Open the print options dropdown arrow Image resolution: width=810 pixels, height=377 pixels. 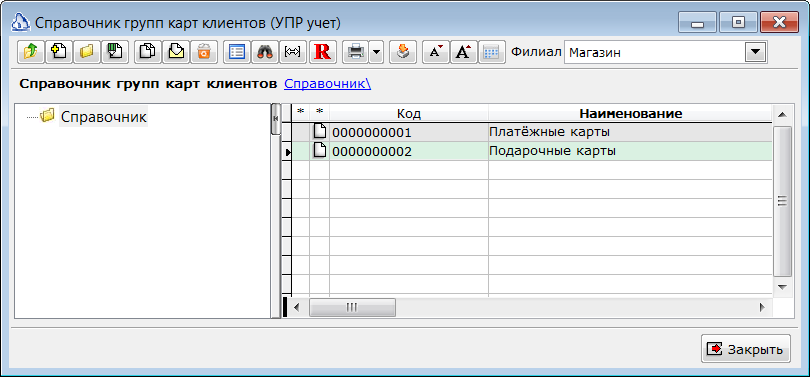[377, 52]
